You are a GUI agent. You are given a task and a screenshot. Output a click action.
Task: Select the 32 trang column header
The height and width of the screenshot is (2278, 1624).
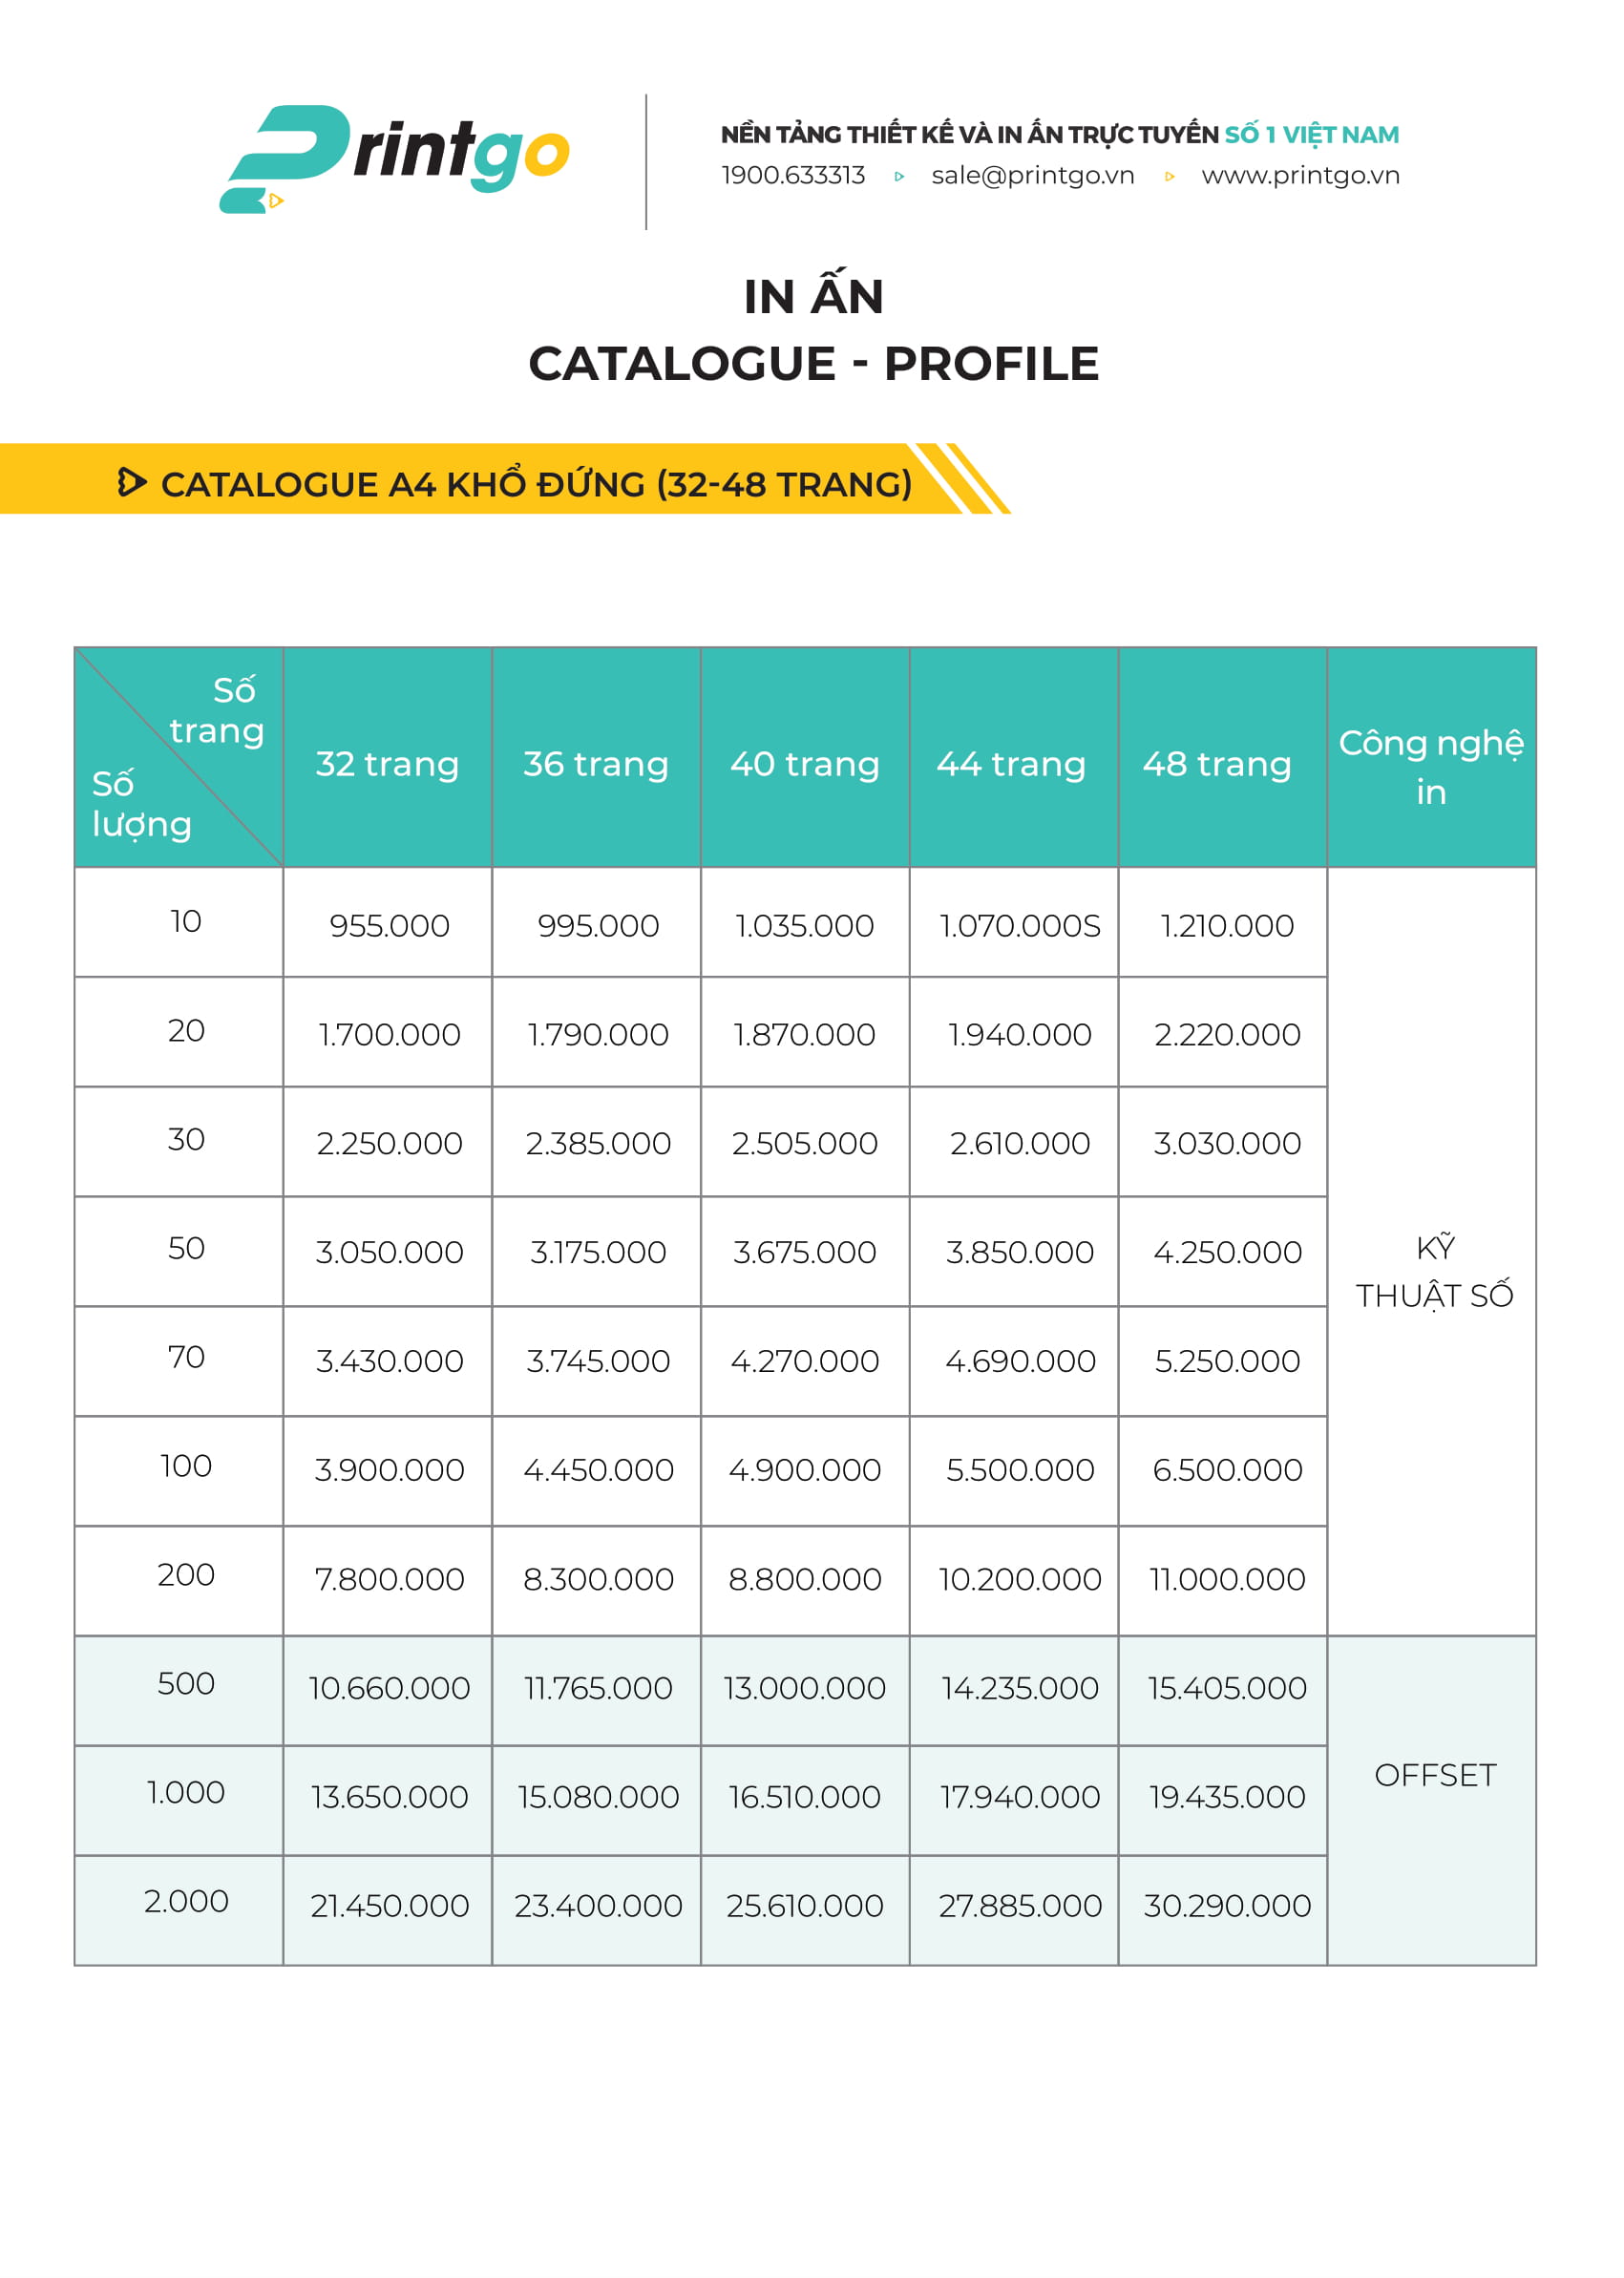tap(387, 764)
